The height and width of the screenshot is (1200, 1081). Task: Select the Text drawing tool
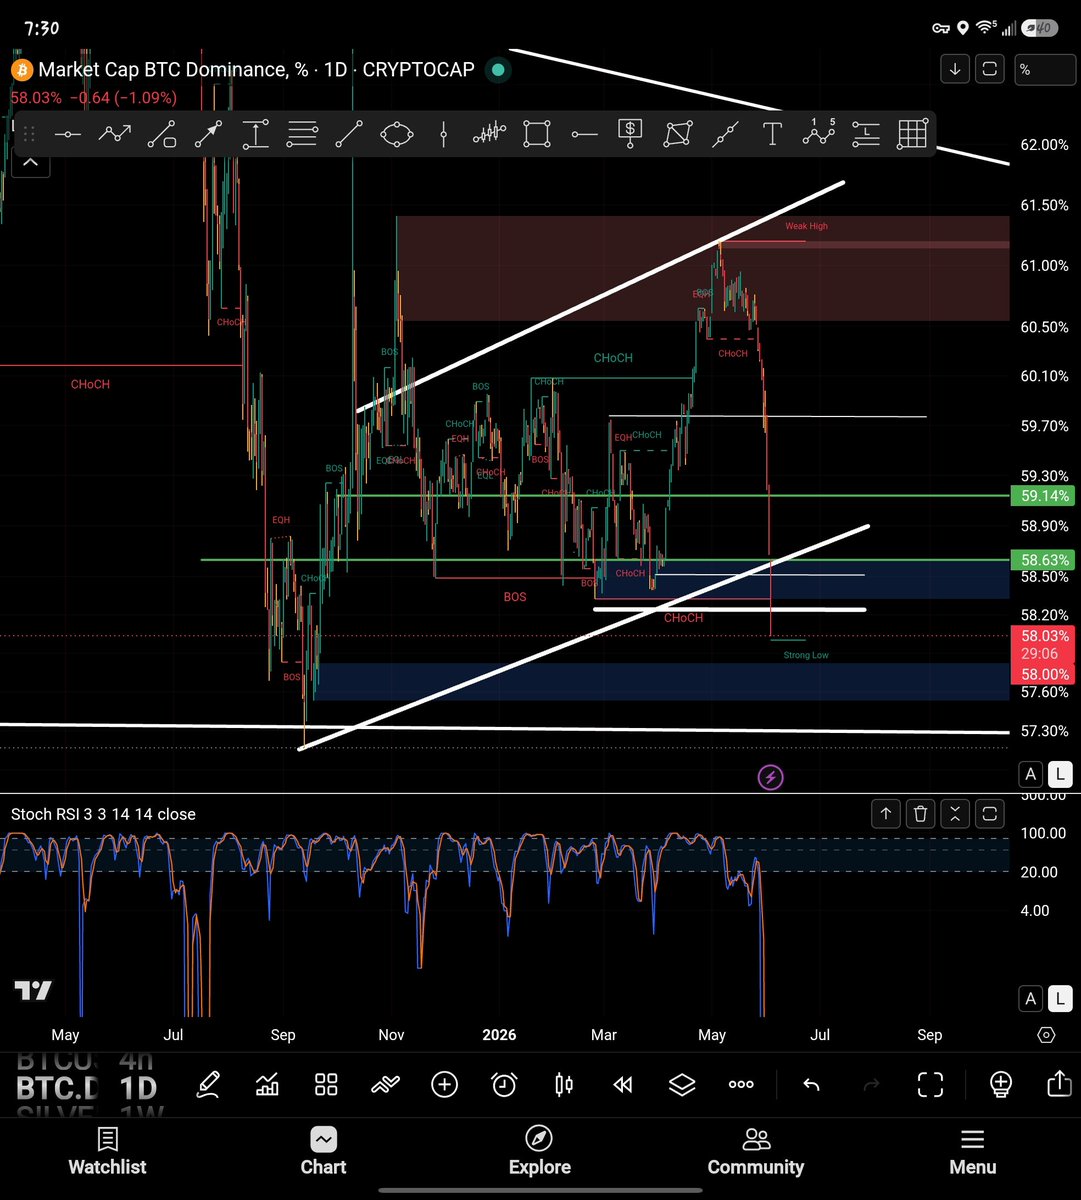click(x=771, y=134)
